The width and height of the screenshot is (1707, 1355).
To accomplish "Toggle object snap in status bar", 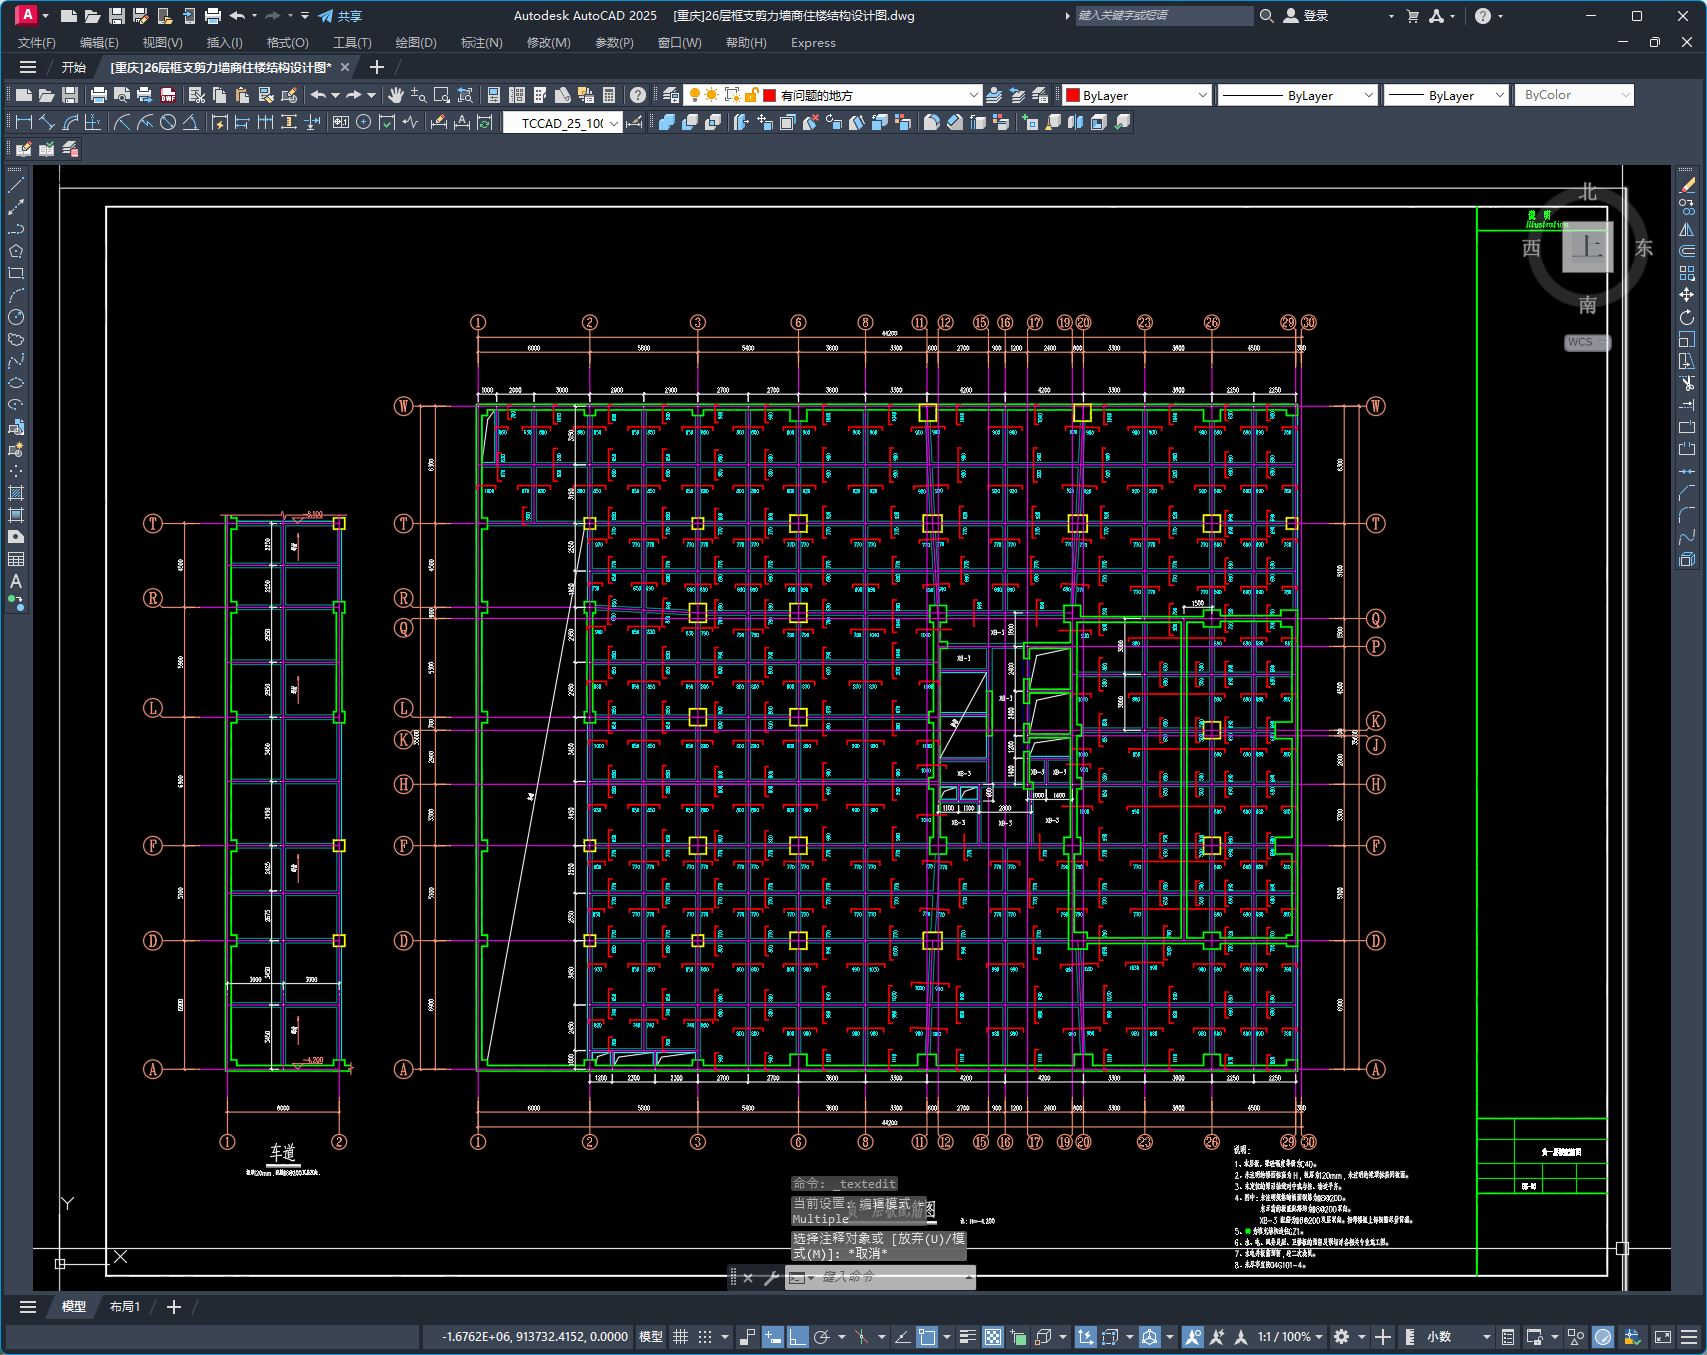I will 927,1337.
